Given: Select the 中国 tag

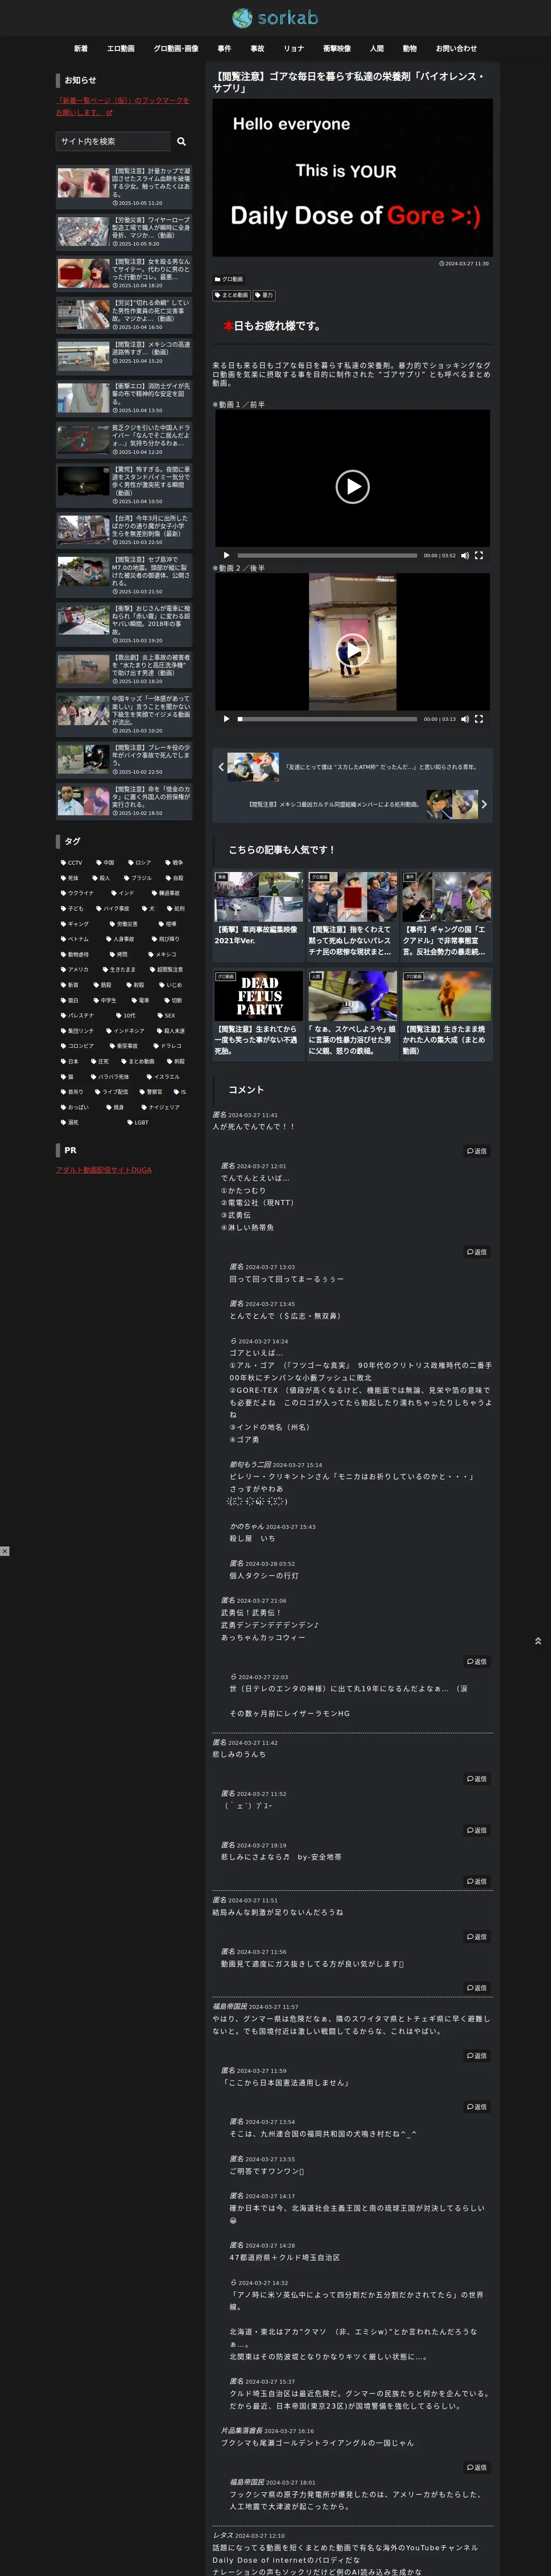Looking at the screenshot, I should click(106, 862).
